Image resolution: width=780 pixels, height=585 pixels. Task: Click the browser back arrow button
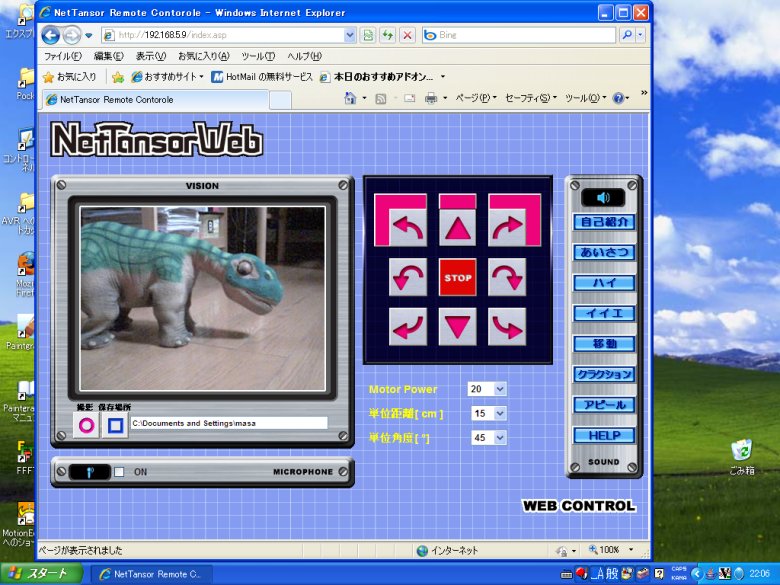pos(51,35)
